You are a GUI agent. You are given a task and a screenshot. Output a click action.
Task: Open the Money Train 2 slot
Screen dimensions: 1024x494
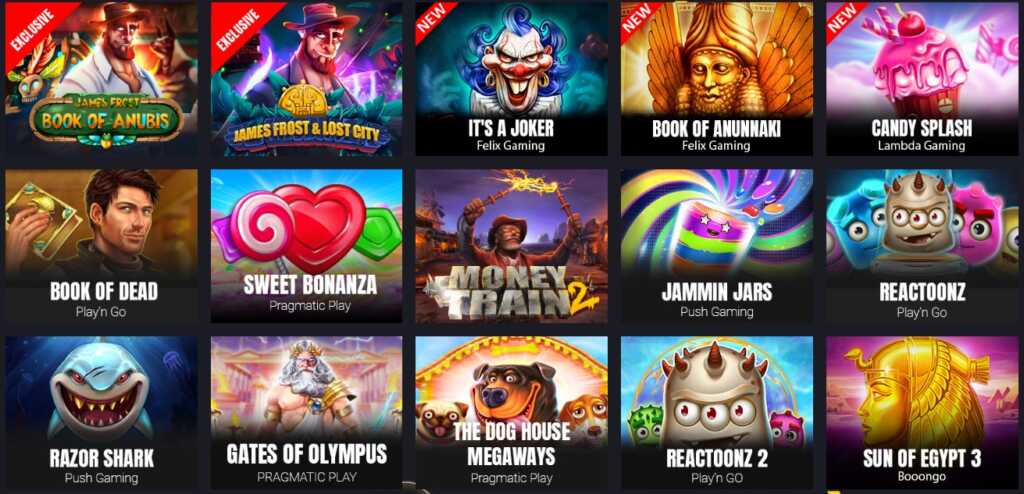(511, 246)
